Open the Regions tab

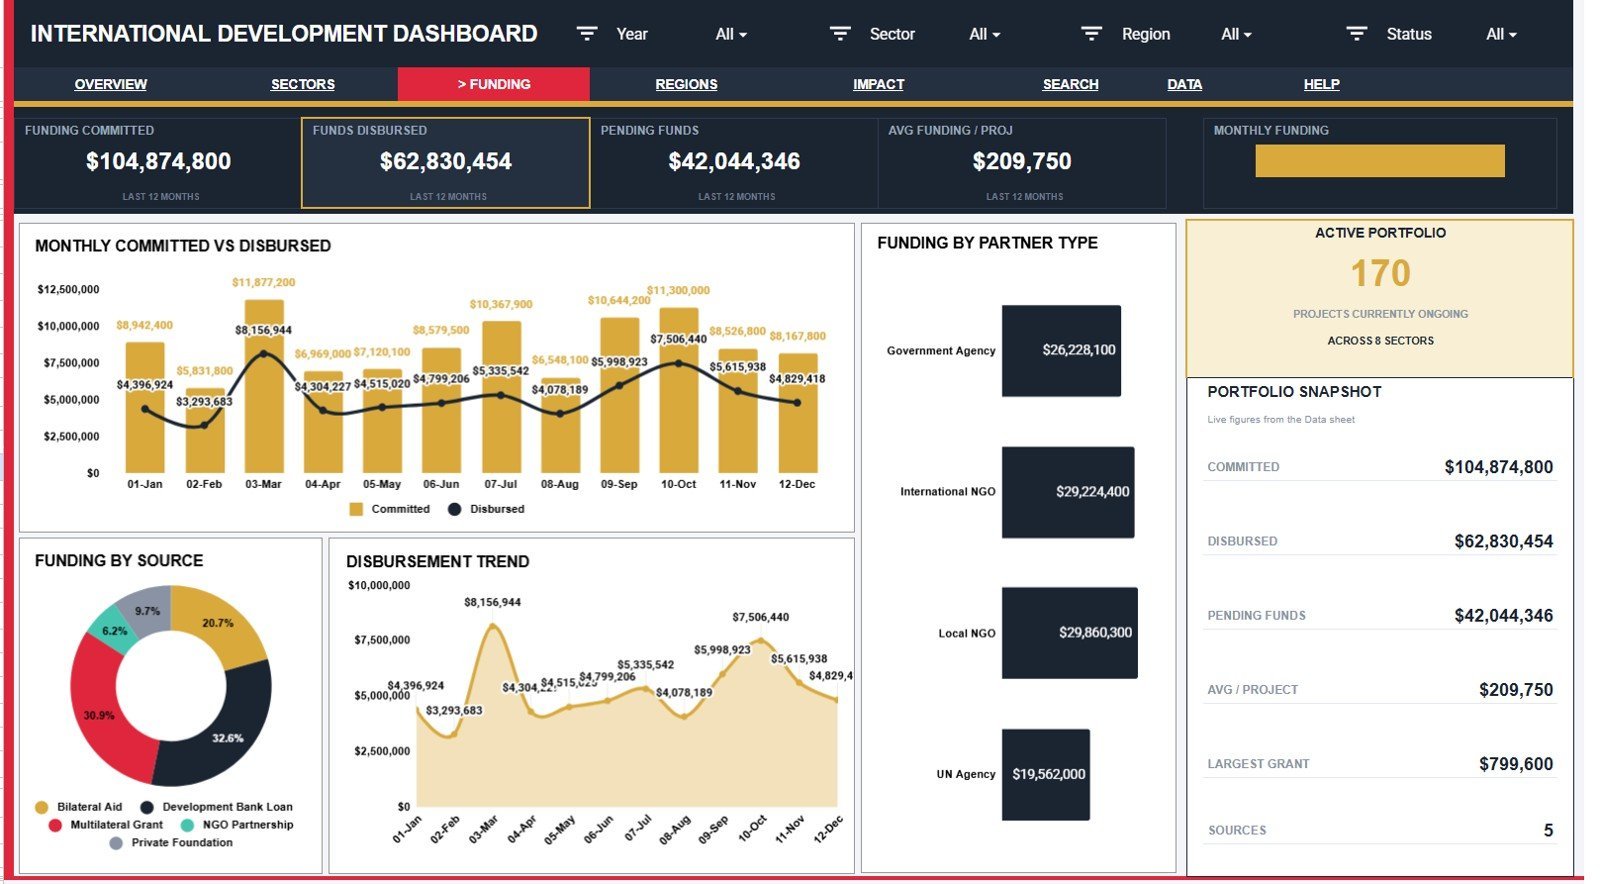coord(686,84)
